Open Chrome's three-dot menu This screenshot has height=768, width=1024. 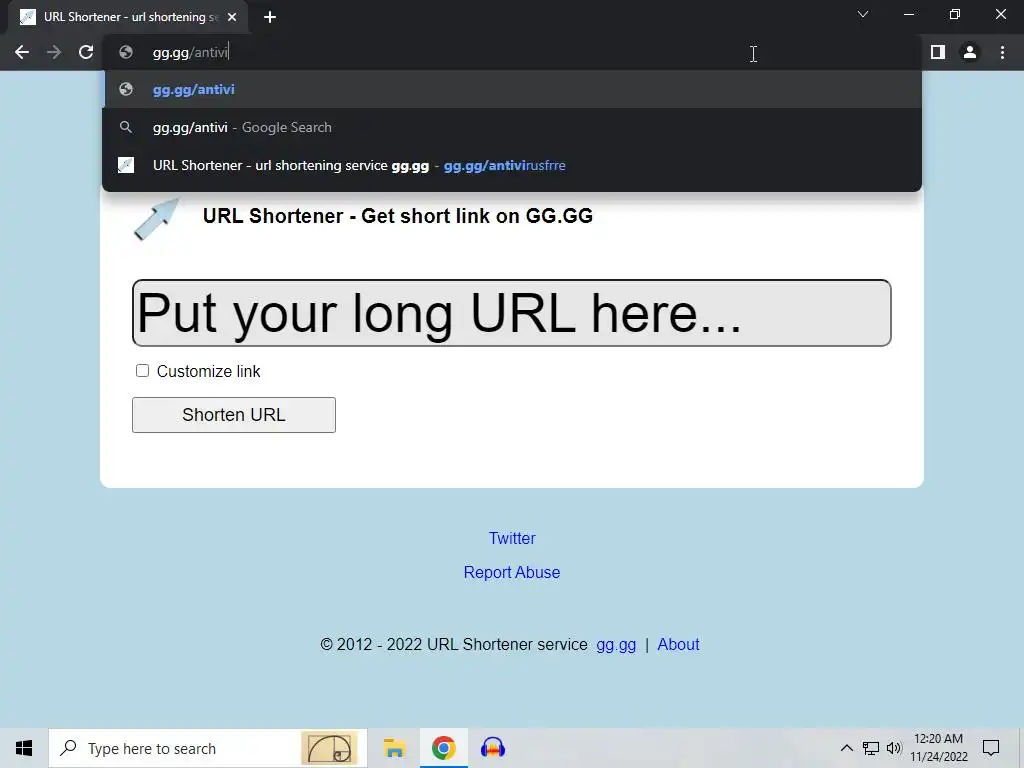click(1002, 52)
